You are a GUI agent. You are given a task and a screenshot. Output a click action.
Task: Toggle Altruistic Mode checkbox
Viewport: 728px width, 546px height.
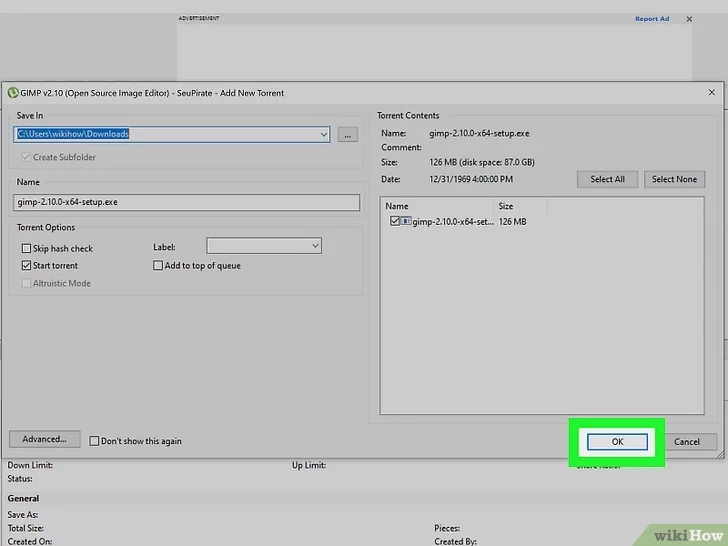26,283
